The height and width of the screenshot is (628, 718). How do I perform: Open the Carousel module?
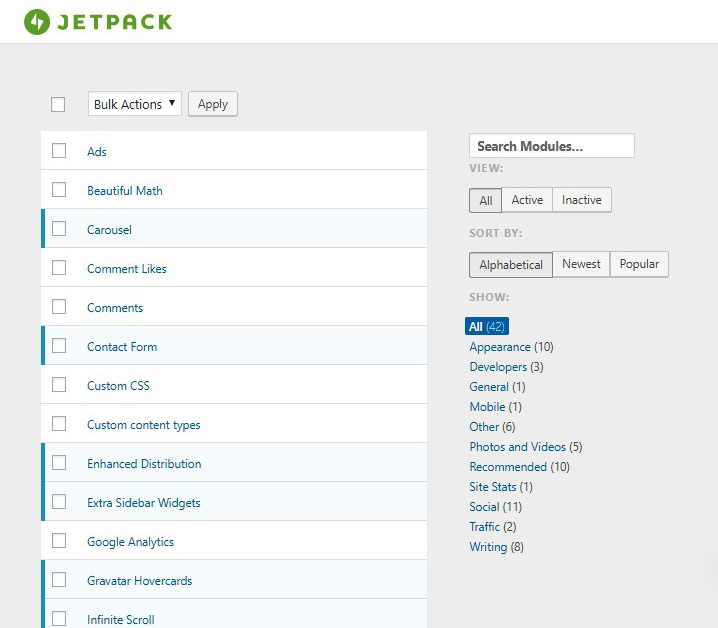click(x=109, y=229)
